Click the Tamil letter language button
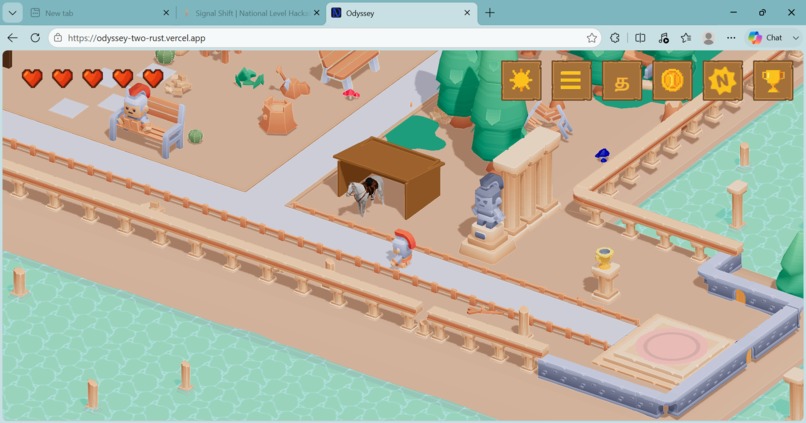Screen dimensions: 806x423 pos(622,81)
